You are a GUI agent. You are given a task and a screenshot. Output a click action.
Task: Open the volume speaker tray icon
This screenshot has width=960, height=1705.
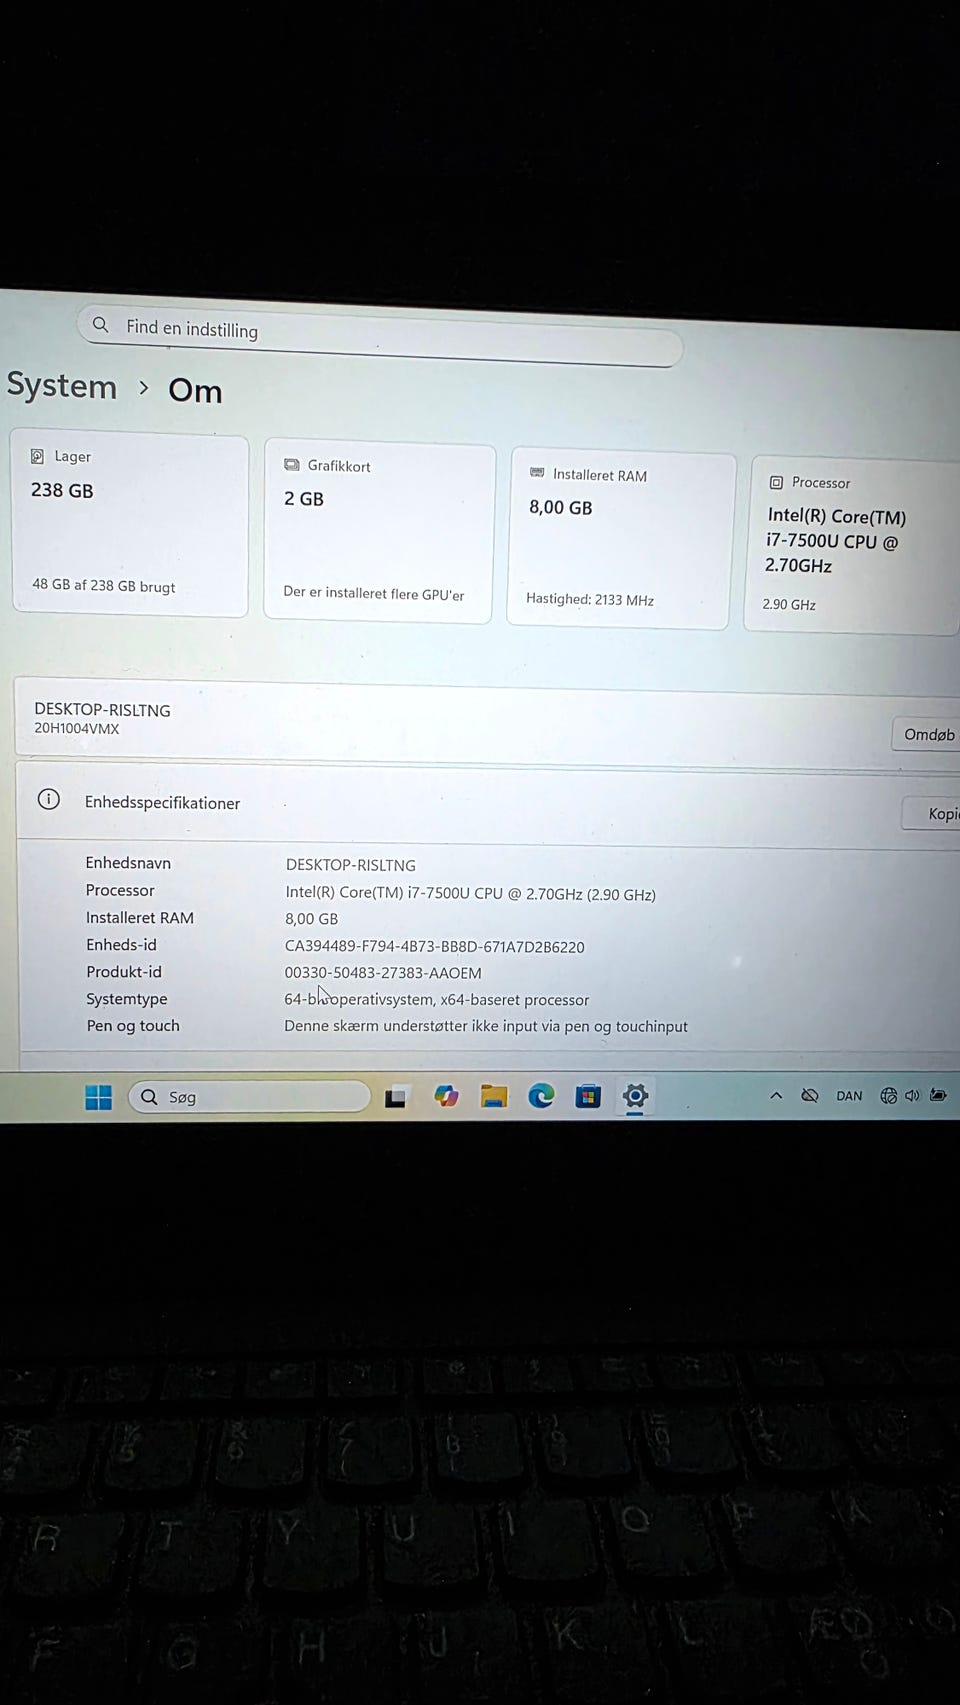(912, 1096)
